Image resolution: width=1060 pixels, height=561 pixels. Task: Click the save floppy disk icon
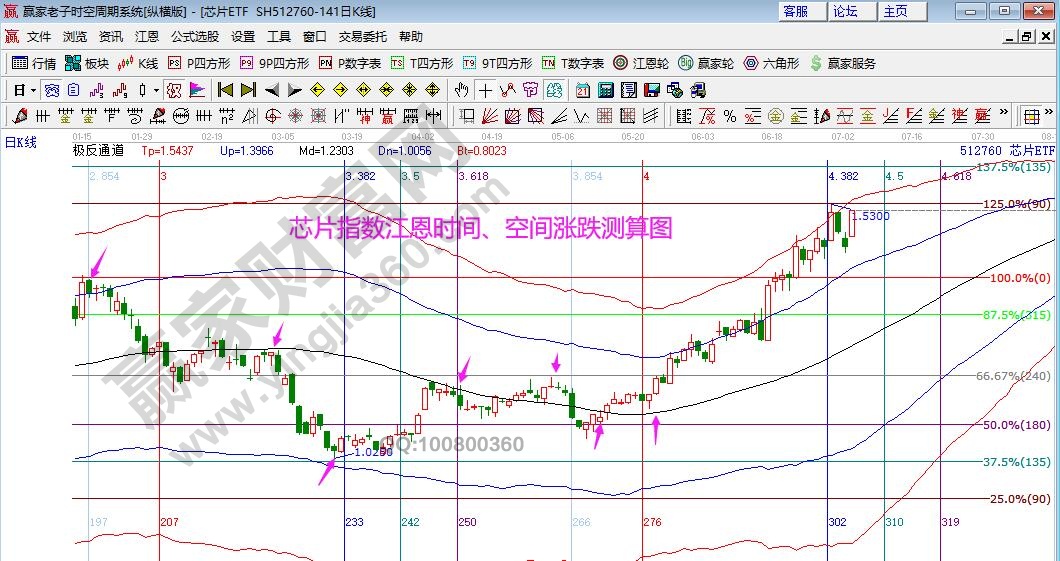(x=652, y=90)
